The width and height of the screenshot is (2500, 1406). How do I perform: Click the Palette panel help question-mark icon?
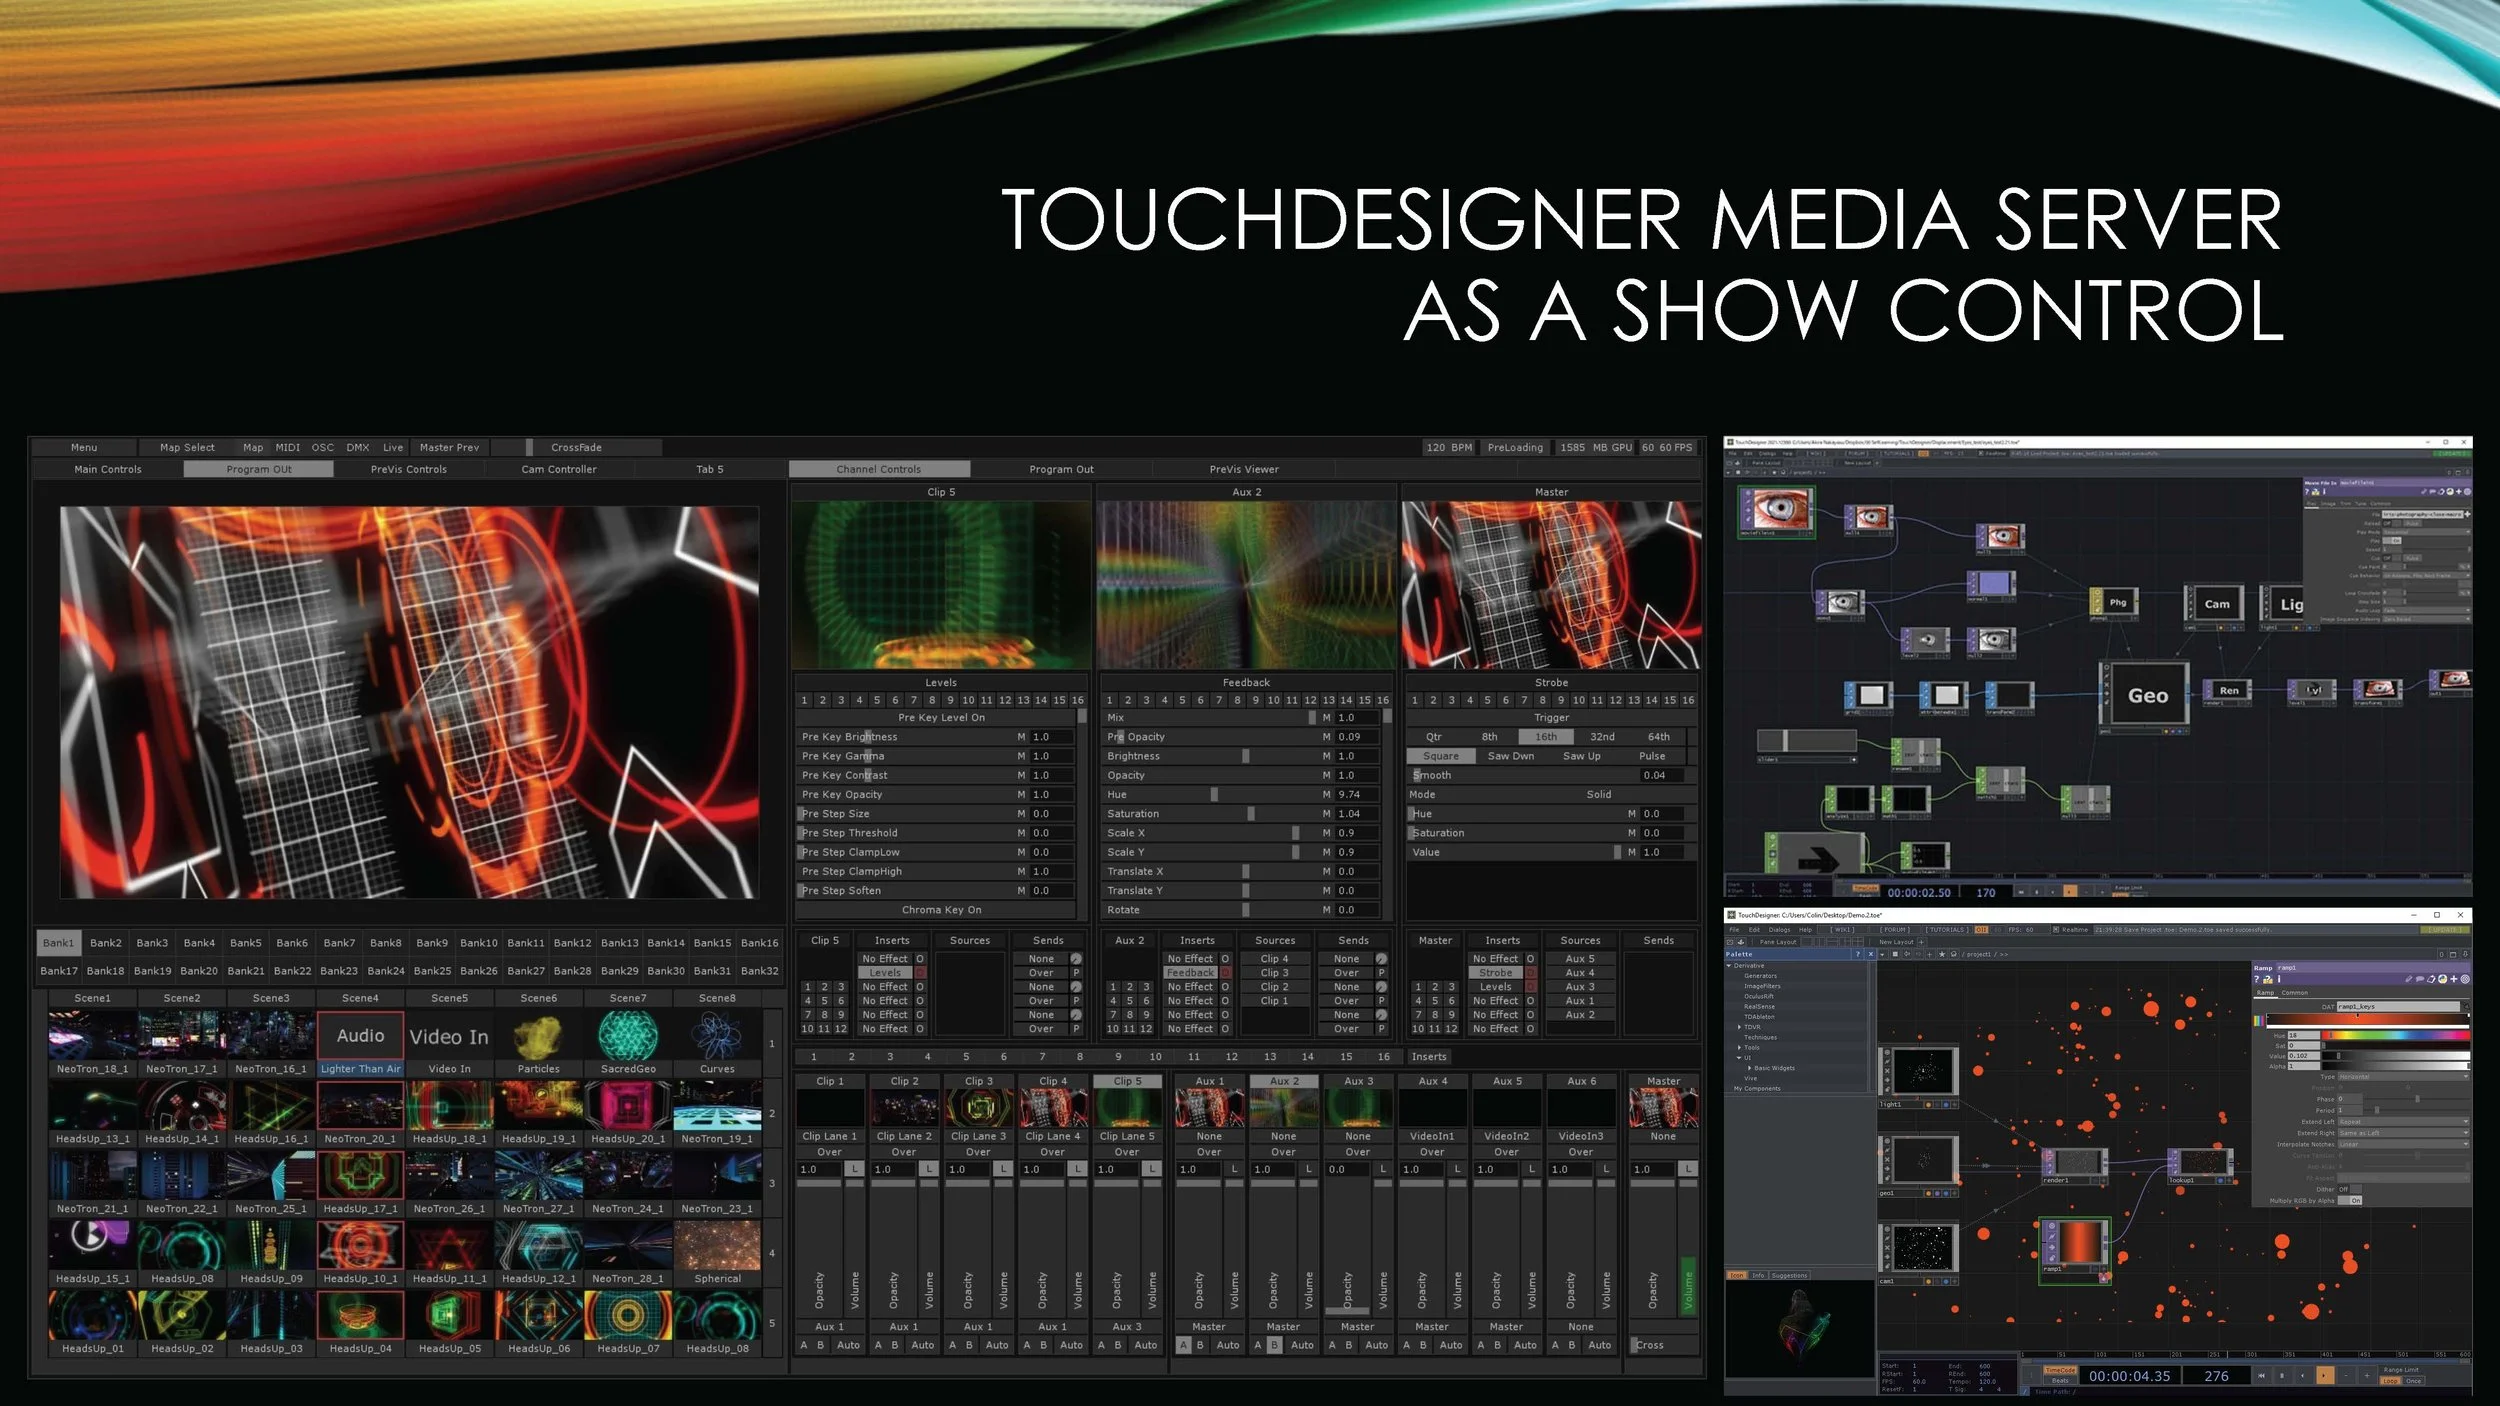point(1858,954)
